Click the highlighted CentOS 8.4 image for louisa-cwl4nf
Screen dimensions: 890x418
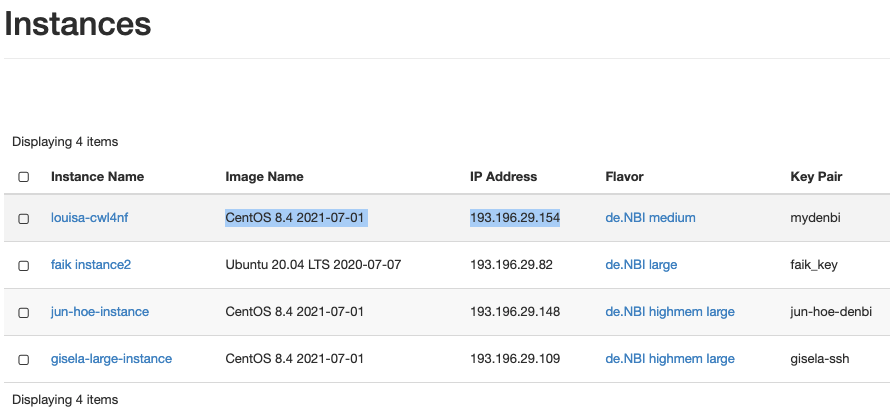pos(296,218)
